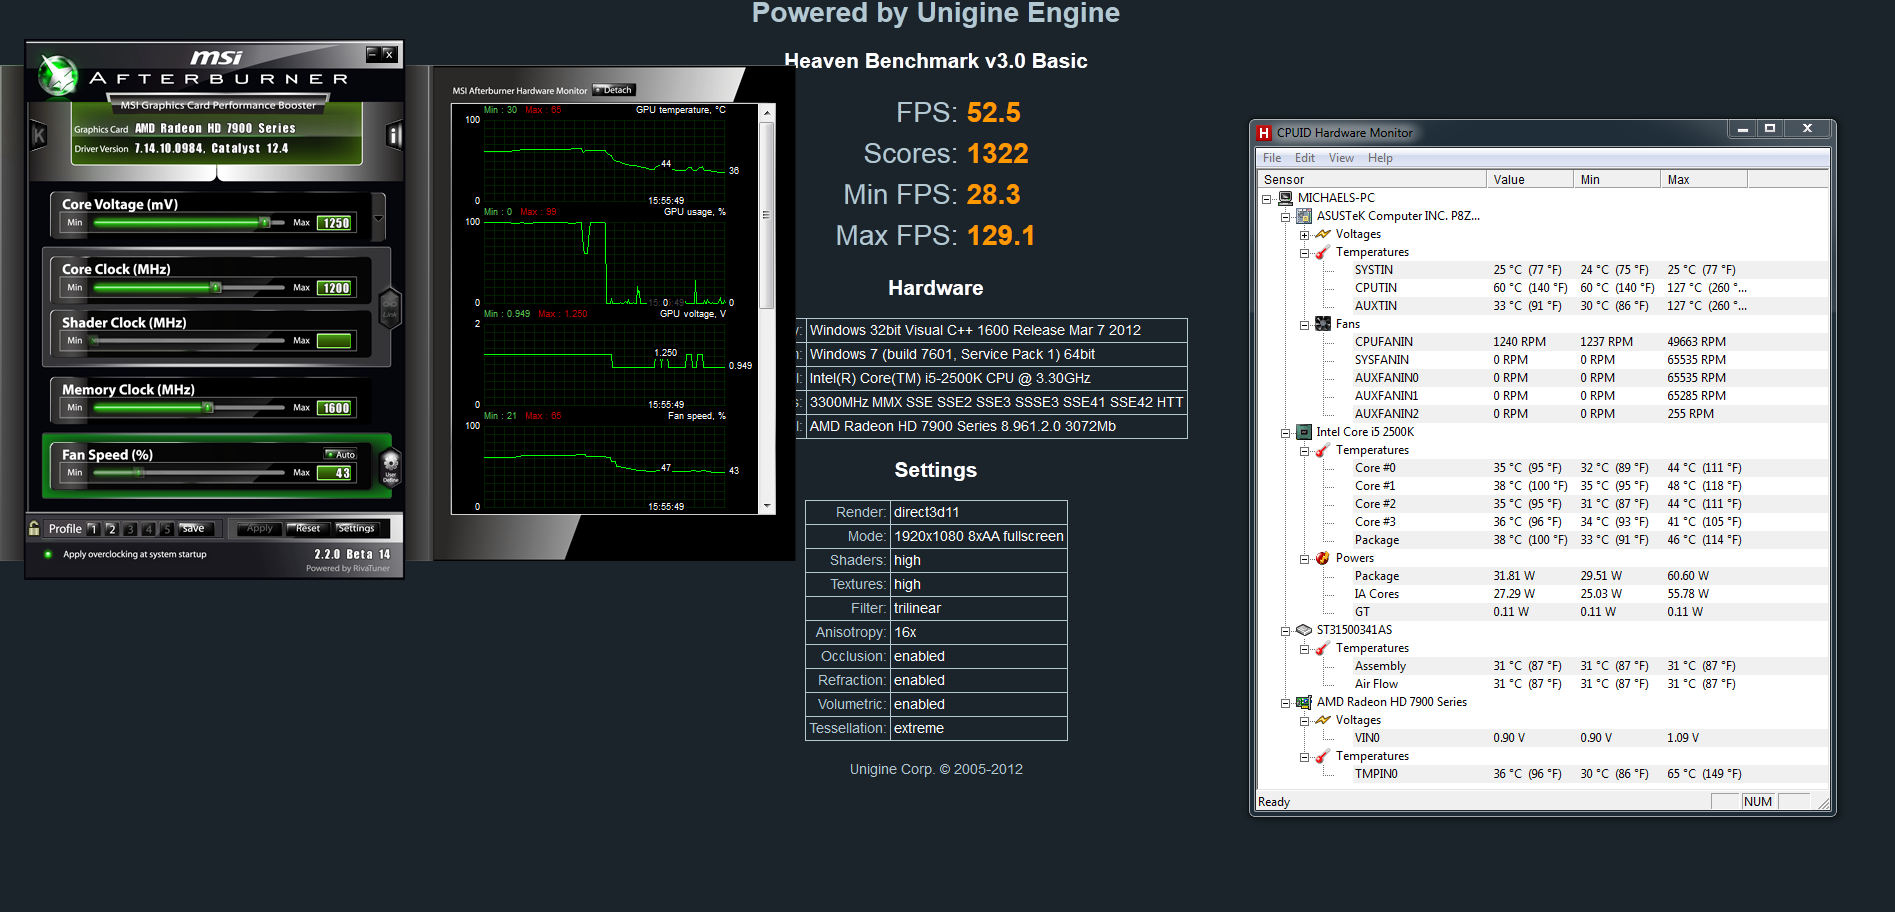This screenshot has width=1895, height=912.
Task: Open Afterburner Settings
Action: pos(356,528)
